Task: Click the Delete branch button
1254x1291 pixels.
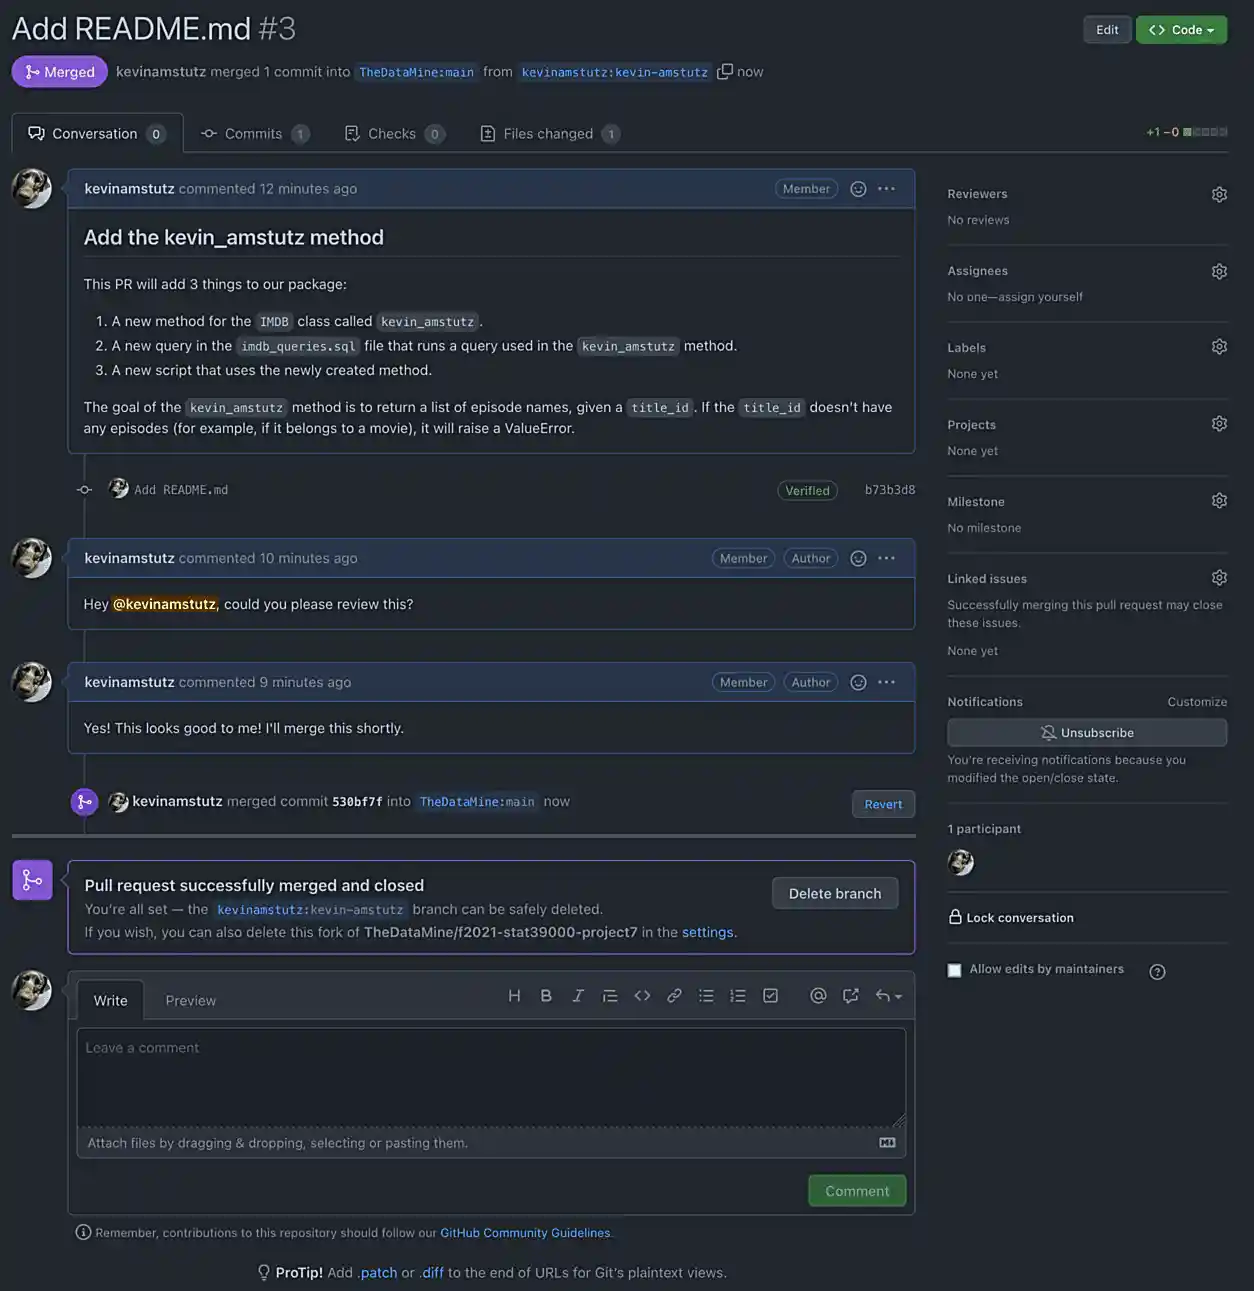Action: click(834, 894)
